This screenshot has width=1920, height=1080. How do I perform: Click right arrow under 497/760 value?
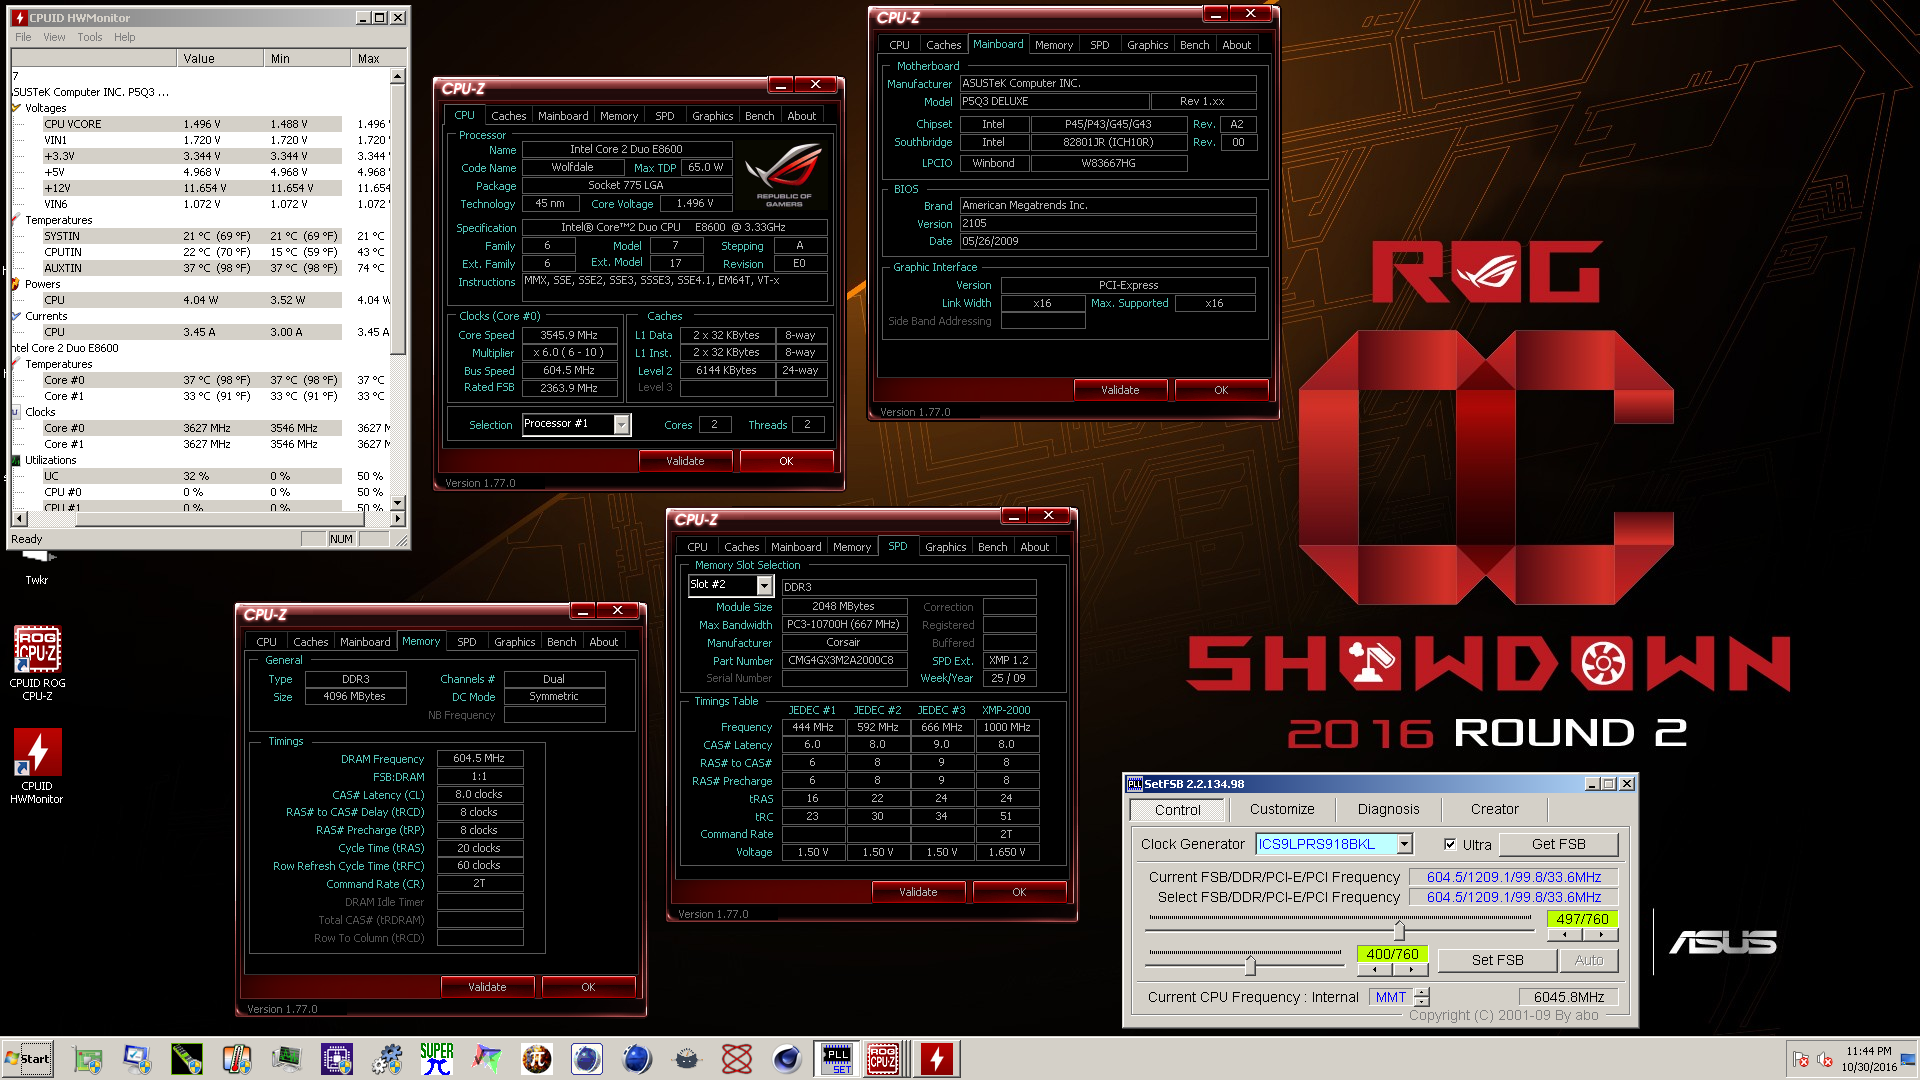(x=1601, y=935)
